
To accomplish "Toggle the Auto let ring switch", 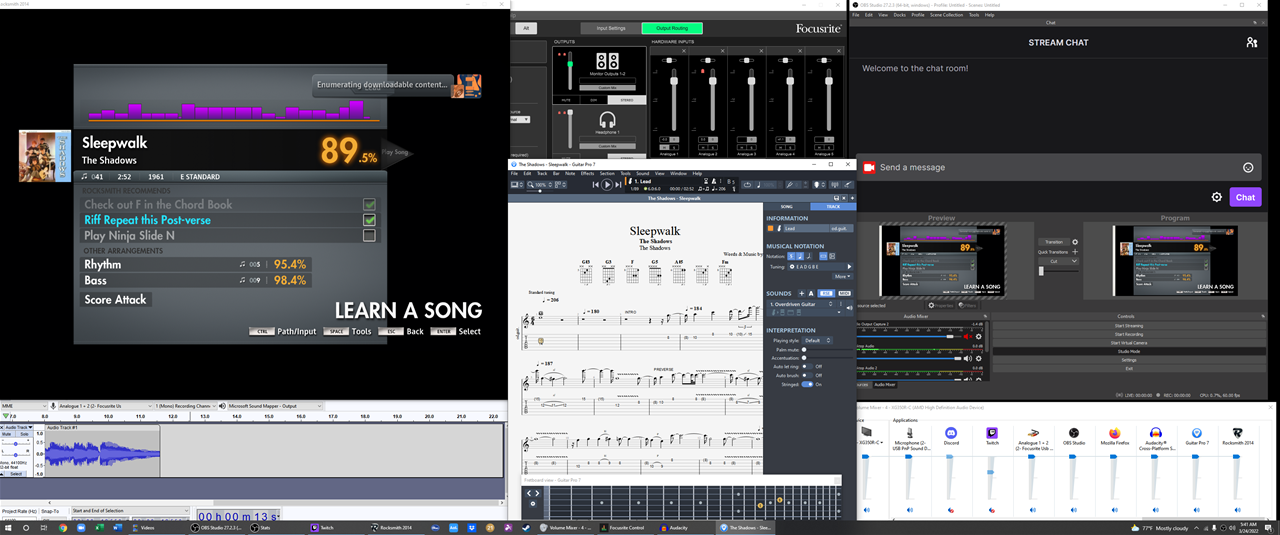I will [807, 366].
